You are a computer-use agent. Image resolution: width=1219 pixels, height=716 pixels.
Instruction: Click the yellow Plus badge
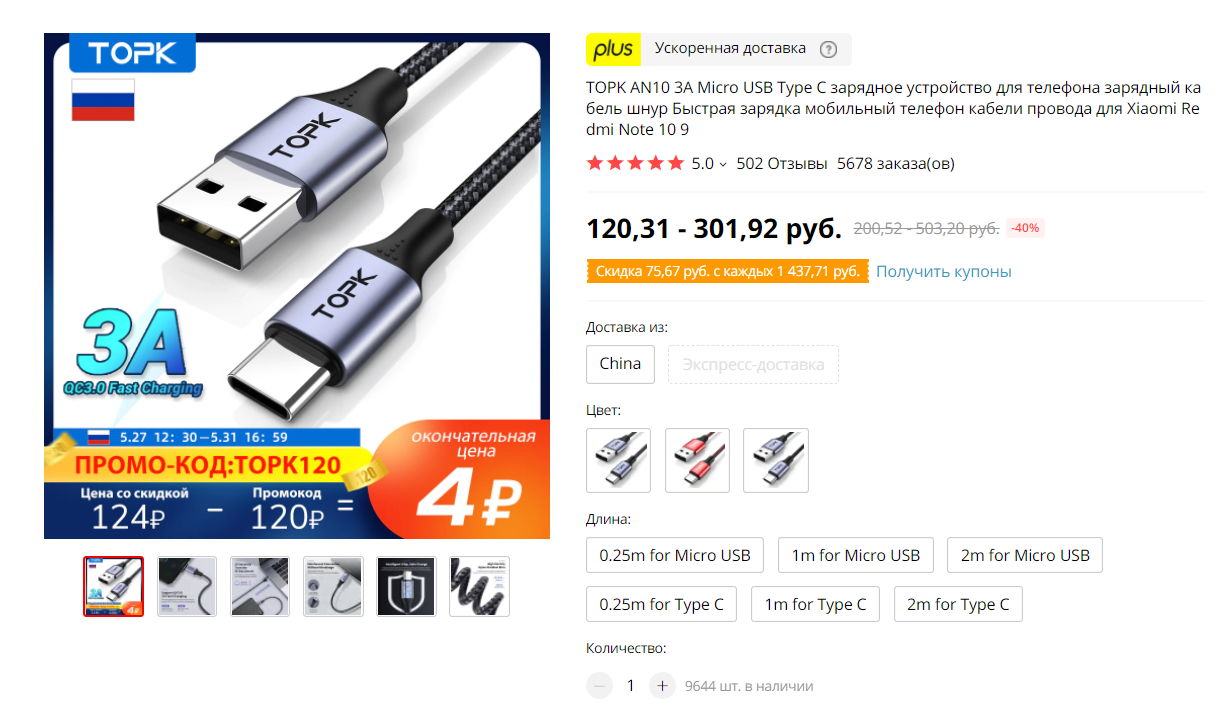pos(613,49)
